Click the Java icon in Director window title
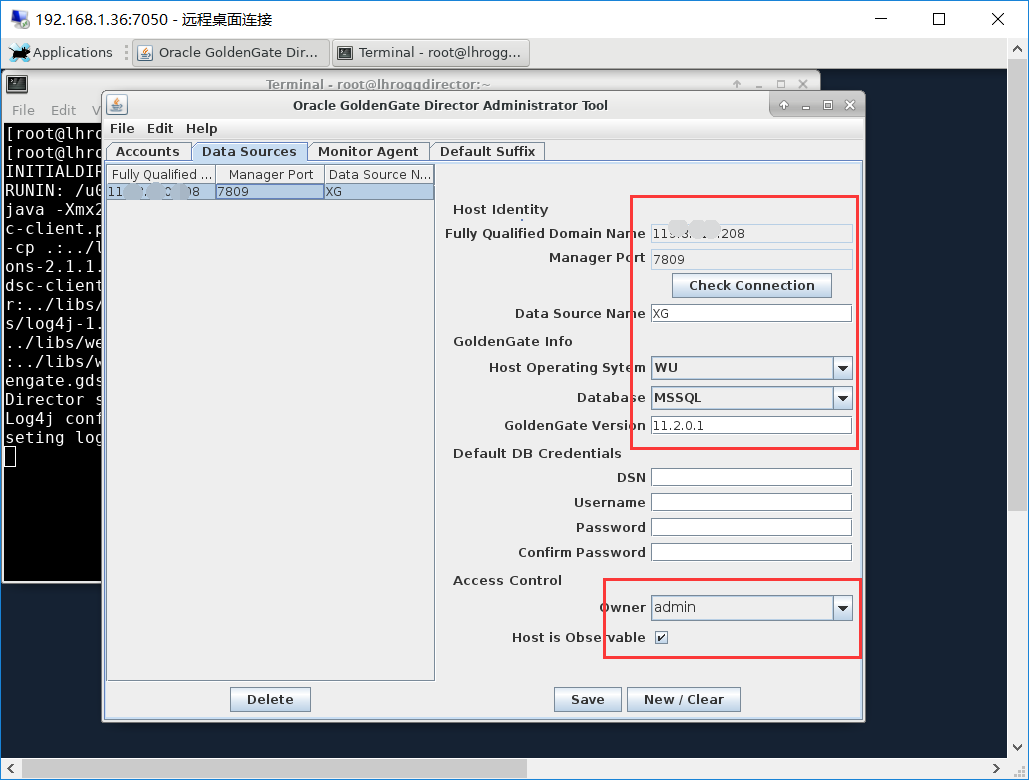 pos(117,105)
